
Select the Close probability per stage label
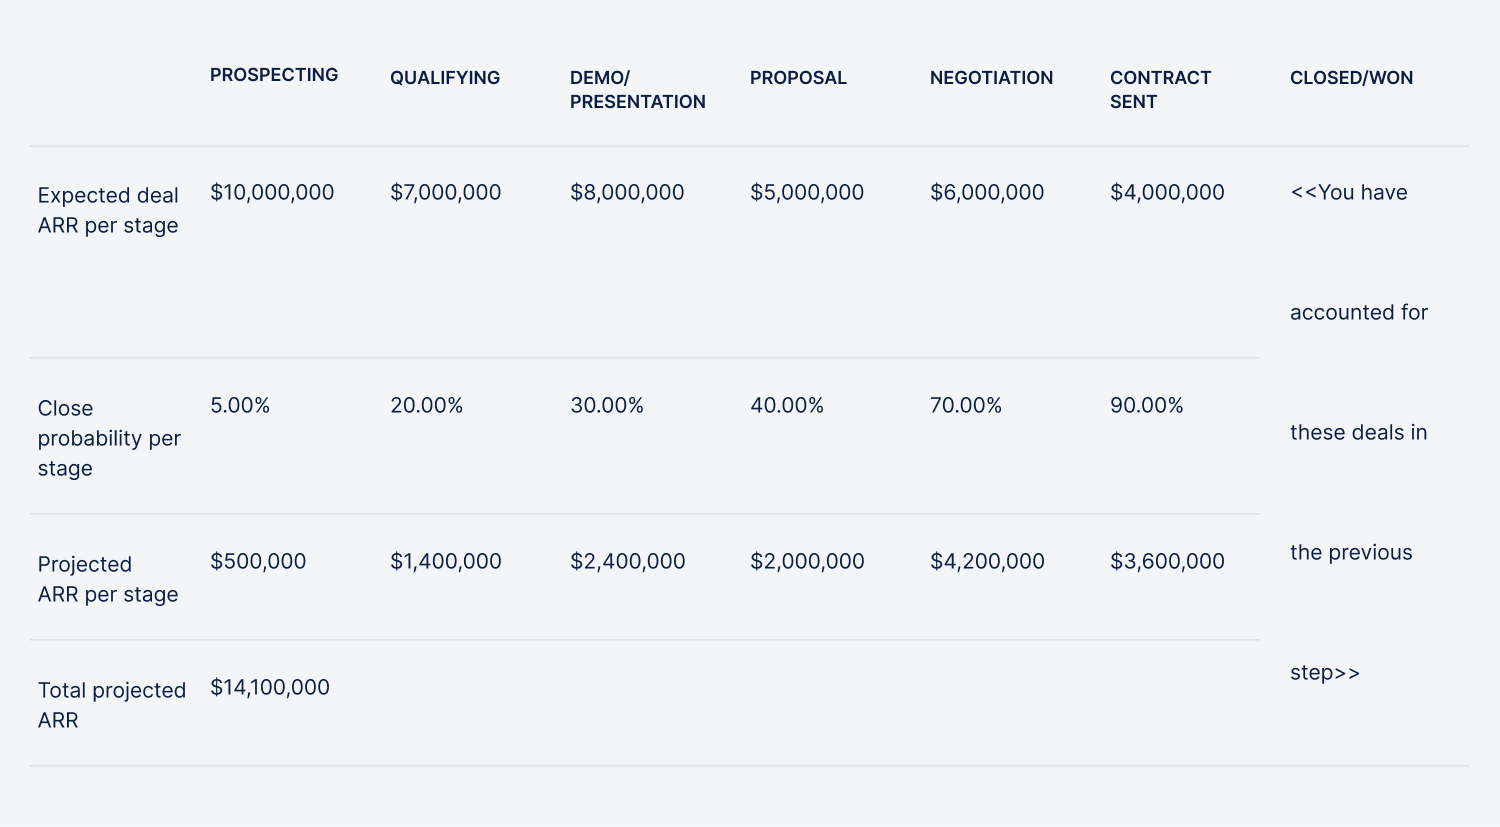point(109,438)
